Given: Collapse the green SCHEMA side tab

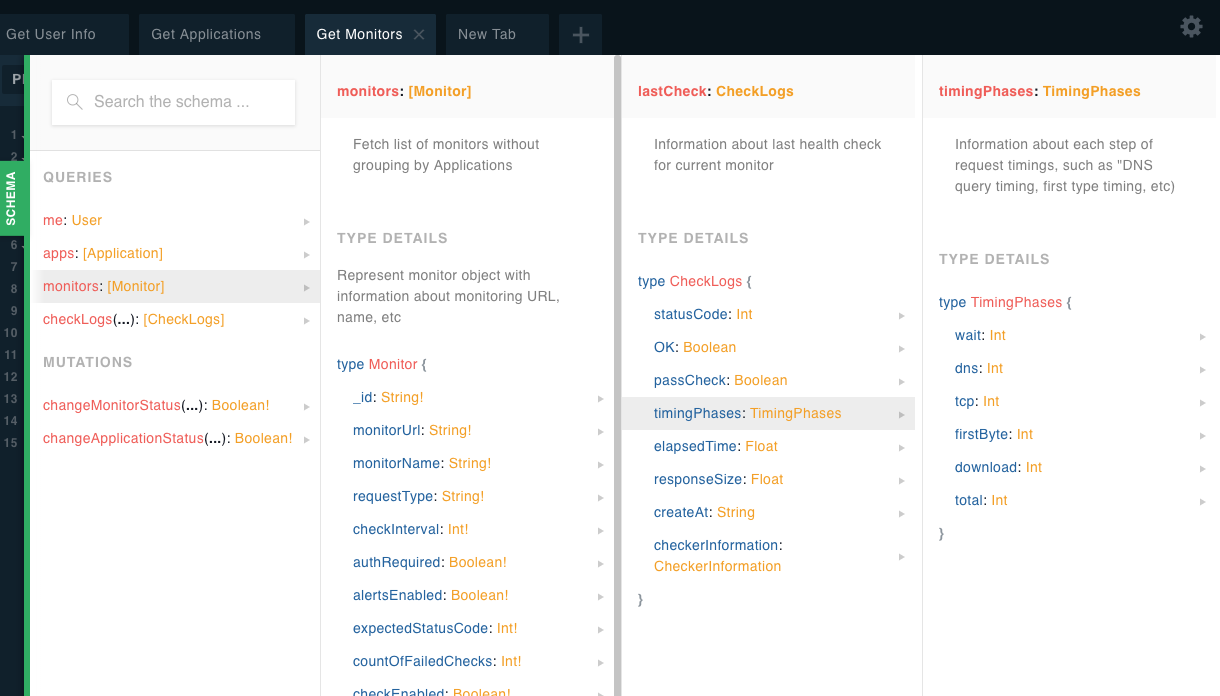Looking at the screenshot, I should (x=12, y=197).
